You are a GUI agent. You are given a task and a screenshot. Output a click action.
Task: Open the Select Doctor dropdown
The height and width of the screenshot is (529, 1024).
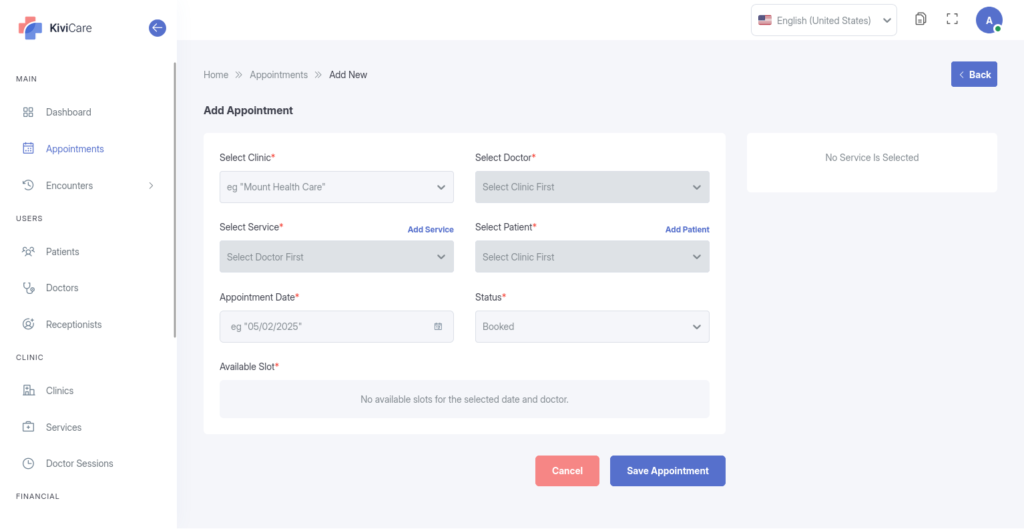tap(591, 187)
